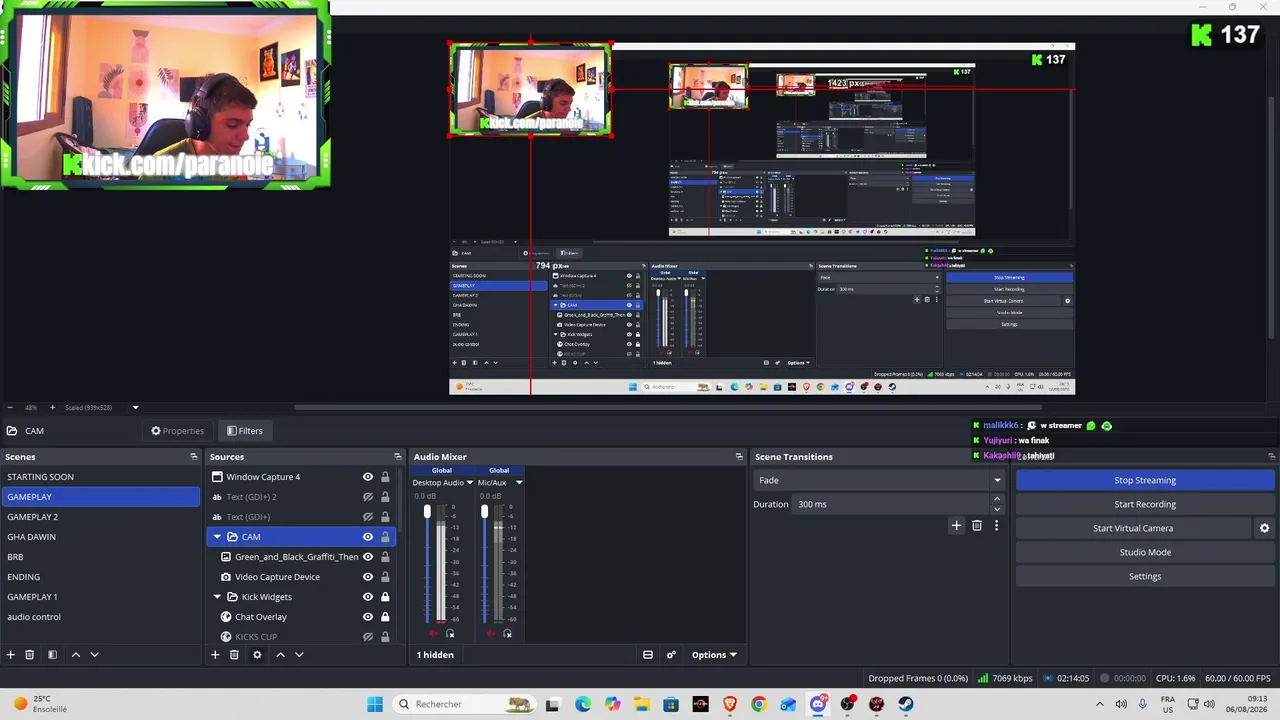Screen dimensions: 1280x720
Task: Start the Virtual Camera
Action: click(1133, 528)
